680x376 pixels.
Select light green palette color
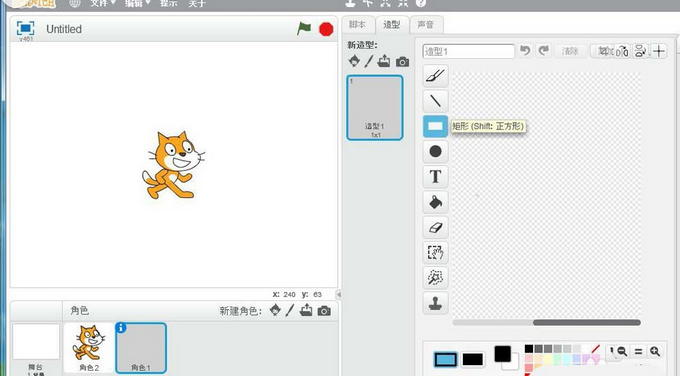coord(558,359)
